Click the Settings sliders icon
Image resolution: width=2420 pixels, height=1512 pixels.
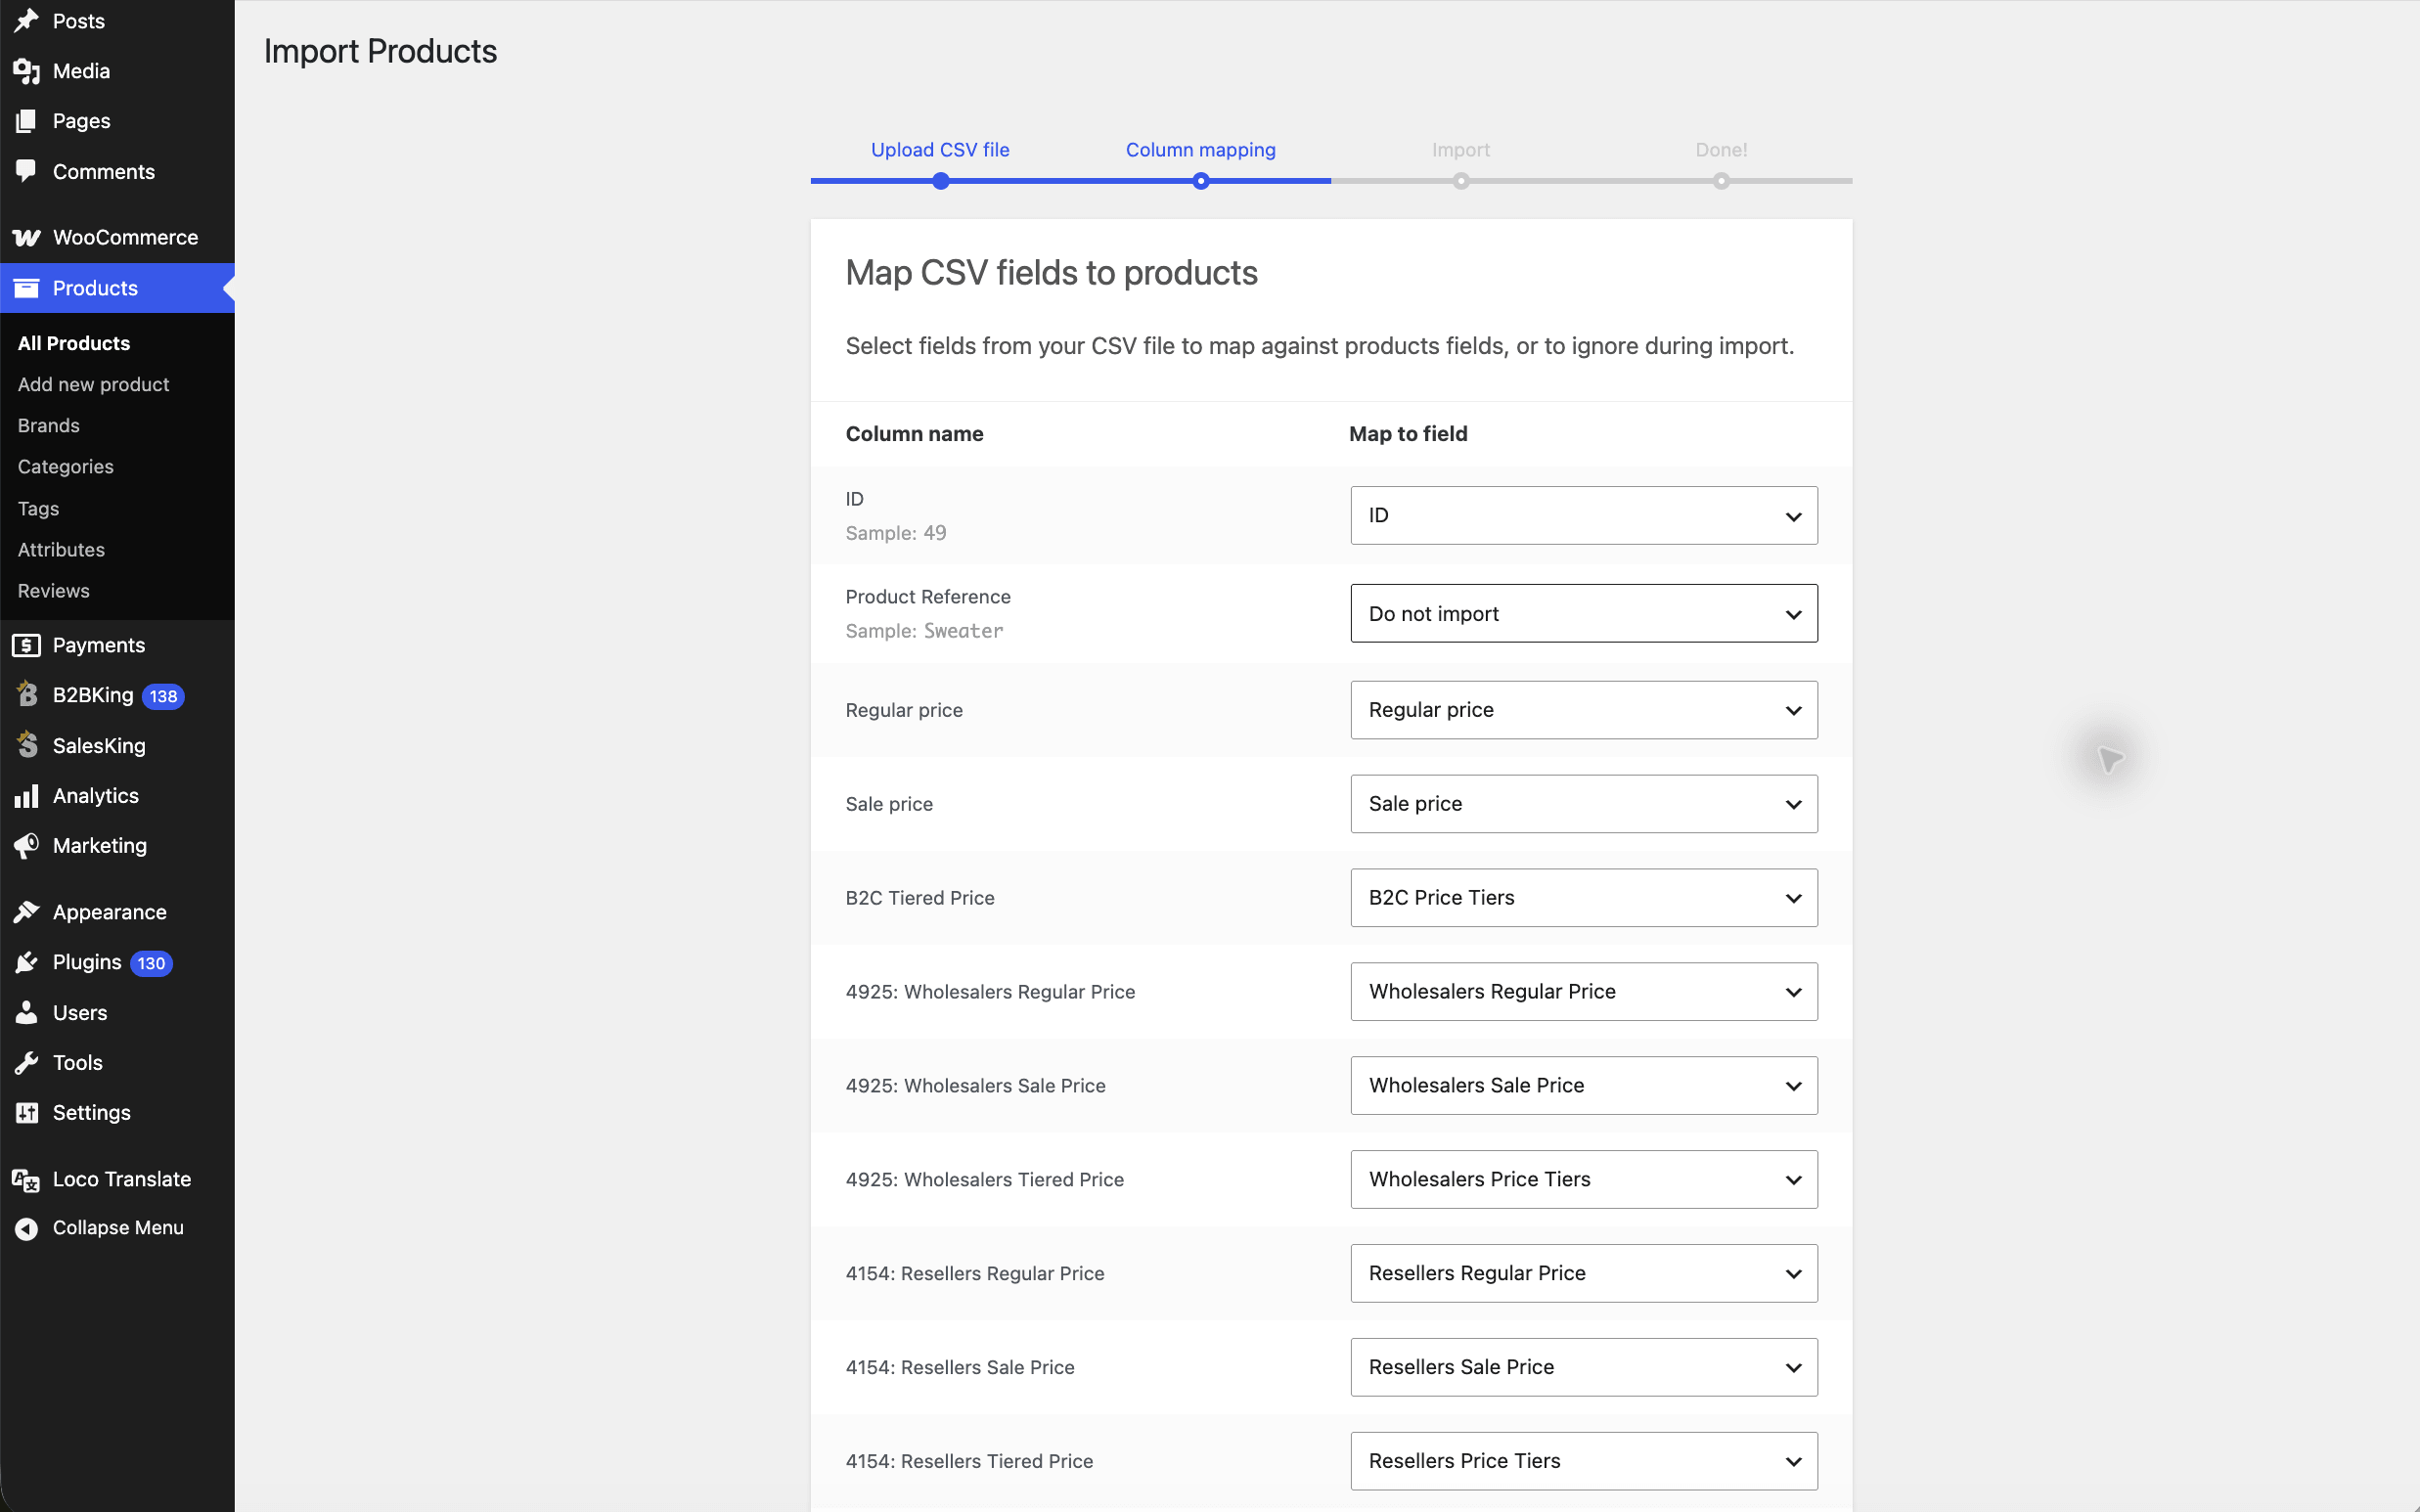27,1113
